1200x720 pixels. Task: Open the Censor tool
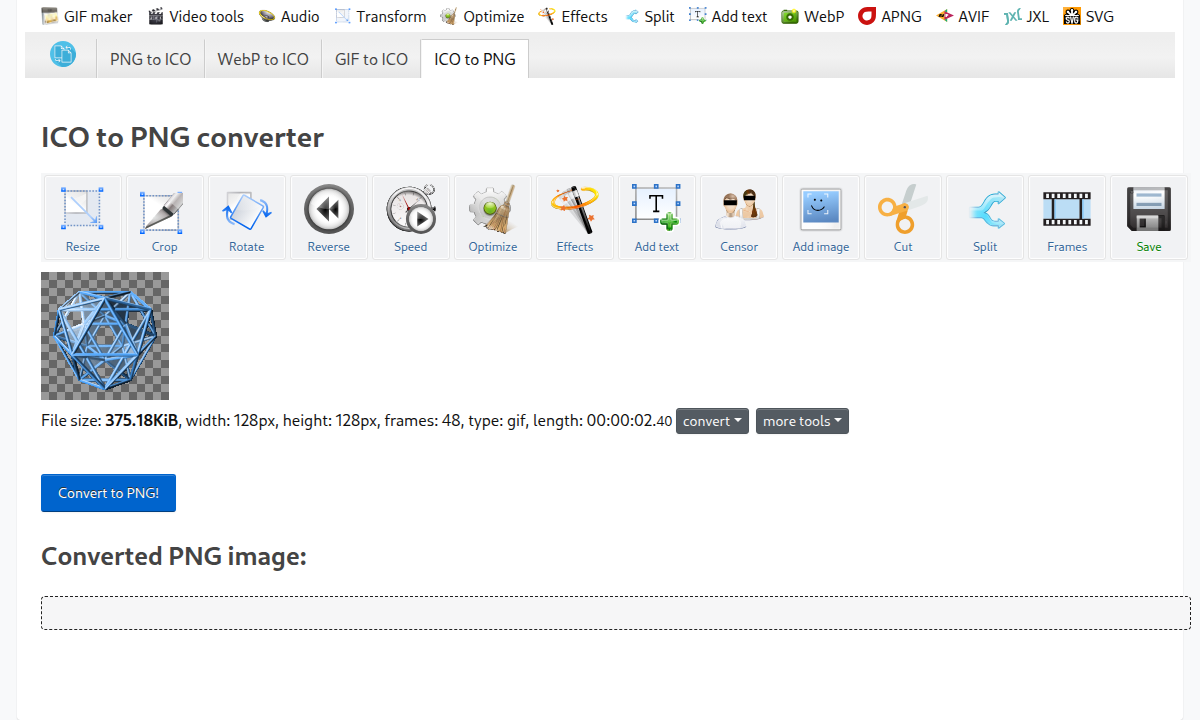tap(739, 218)
